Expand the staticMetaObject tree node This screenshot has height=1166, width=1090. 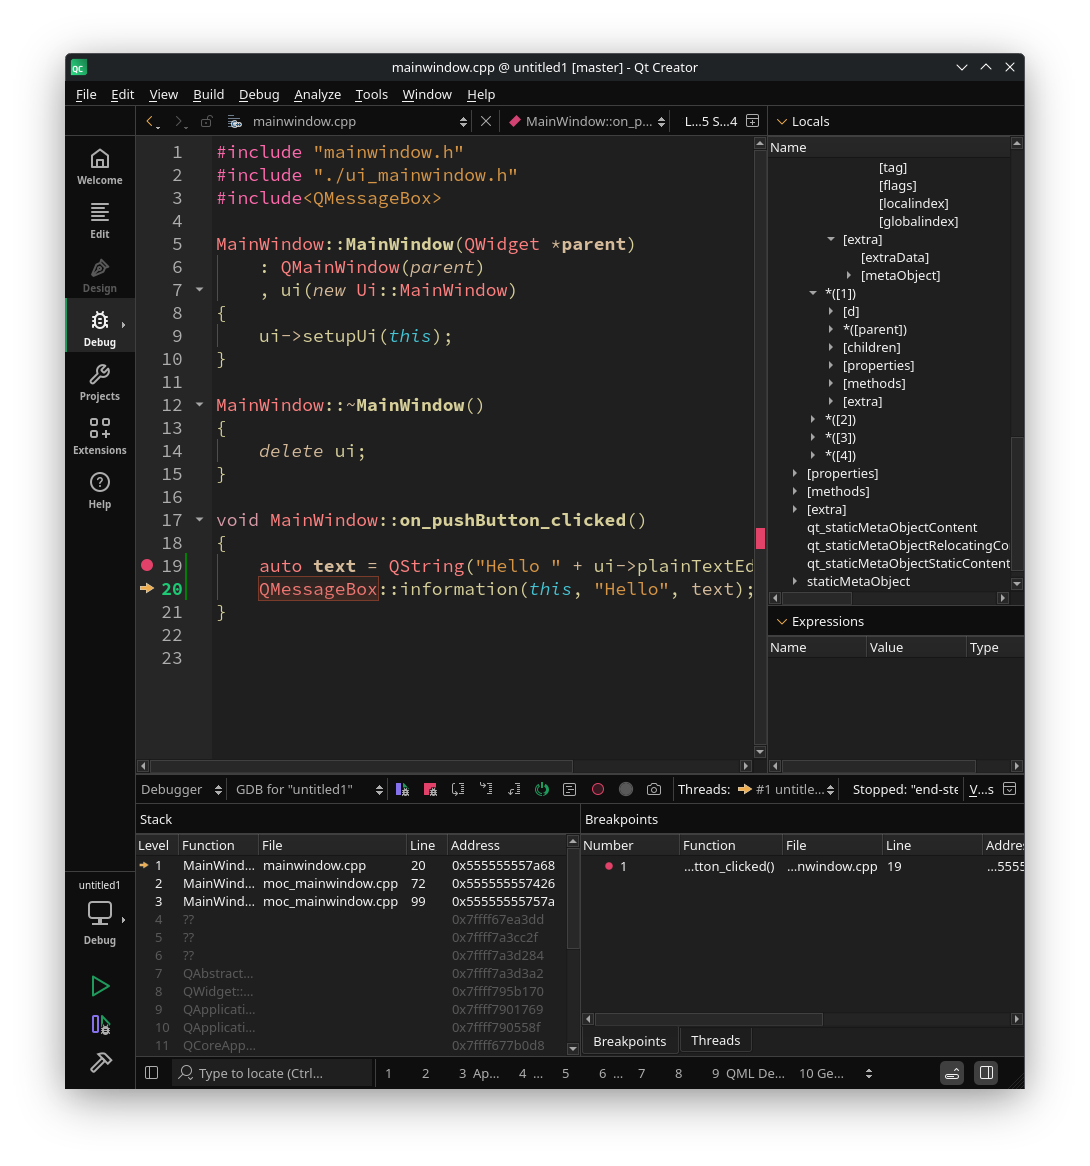pyautogui.click(x=795, y=582)
